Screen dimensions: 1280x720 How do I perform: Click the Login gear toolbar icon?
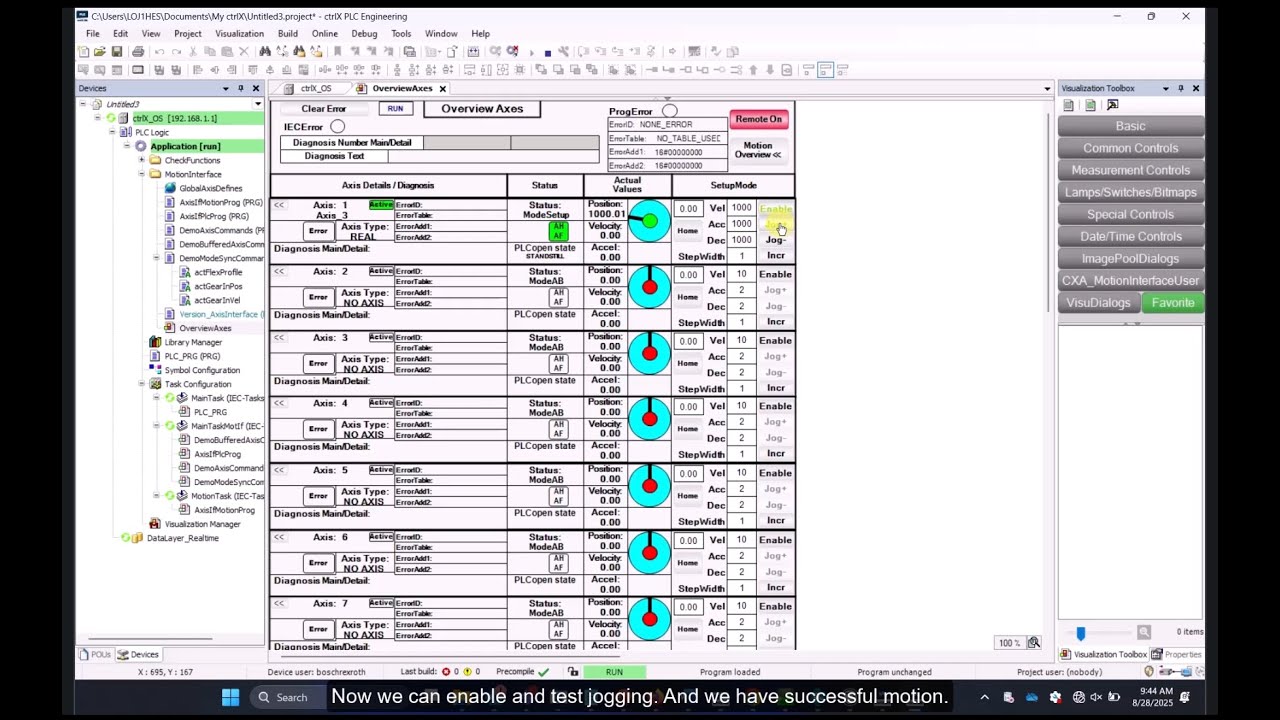tap(495, 52)
